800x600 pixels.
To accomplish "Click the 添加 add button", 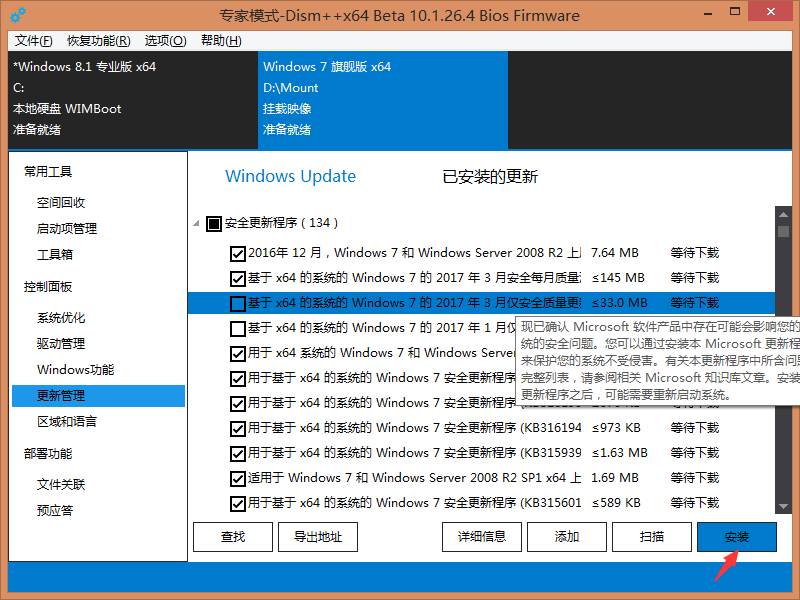I will pos(566,537).
